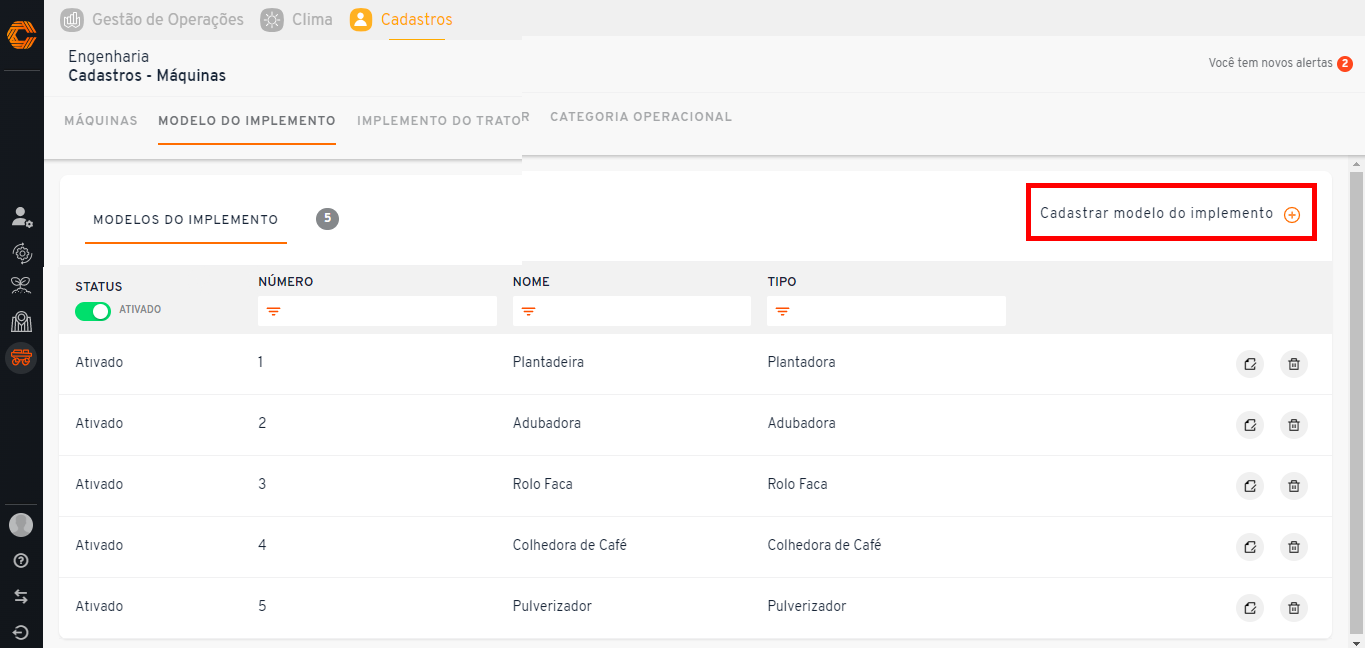This screenshot has width=1365, height=648.
Task: Click in the Nome filter field
Action: (x=632, y=311)
